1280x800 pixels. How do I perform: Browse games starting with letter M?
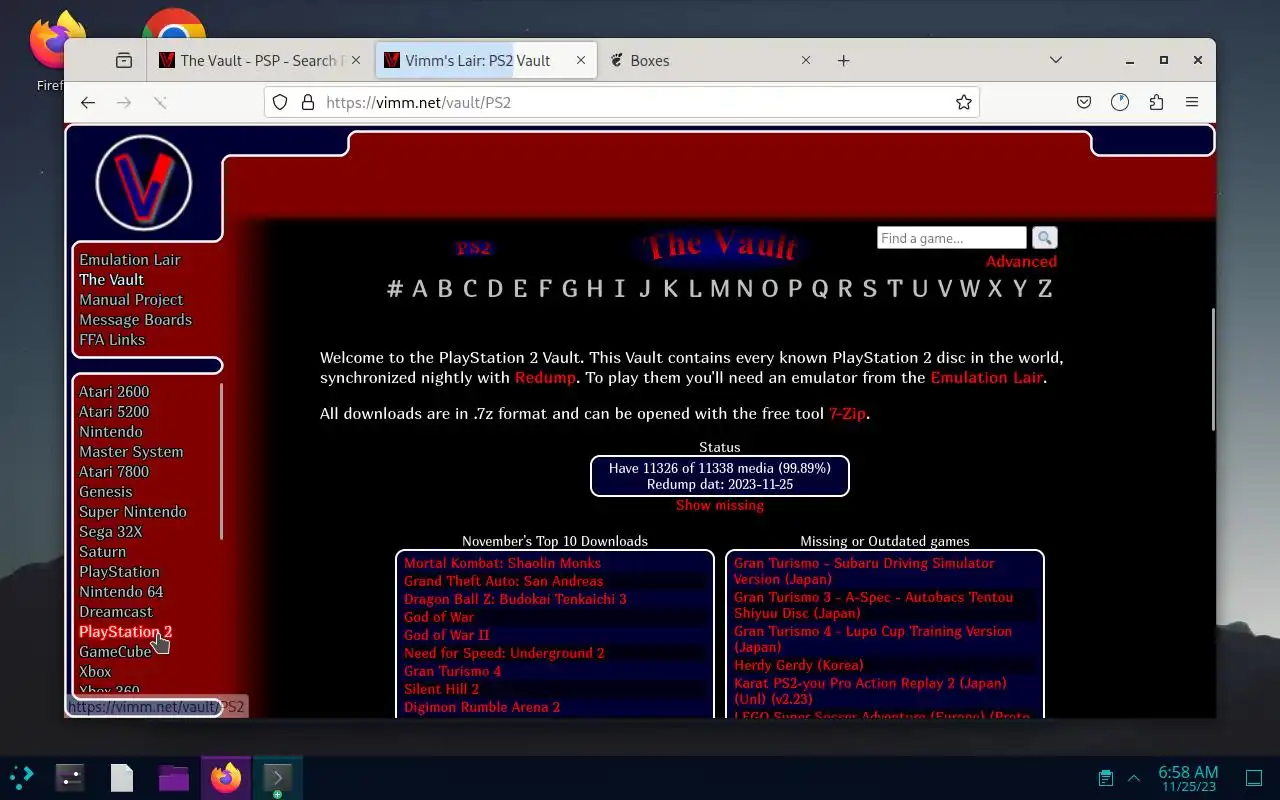(720, 288)
